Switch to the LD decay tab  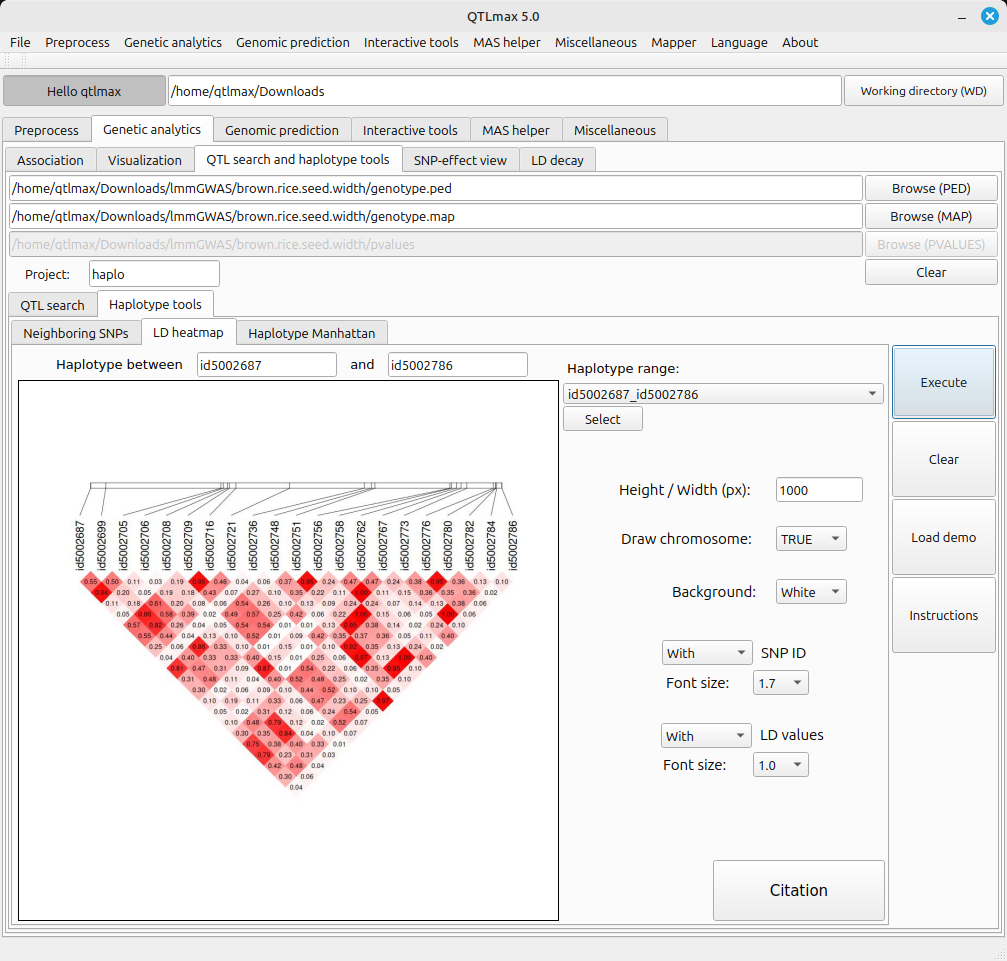pos(557,160)
